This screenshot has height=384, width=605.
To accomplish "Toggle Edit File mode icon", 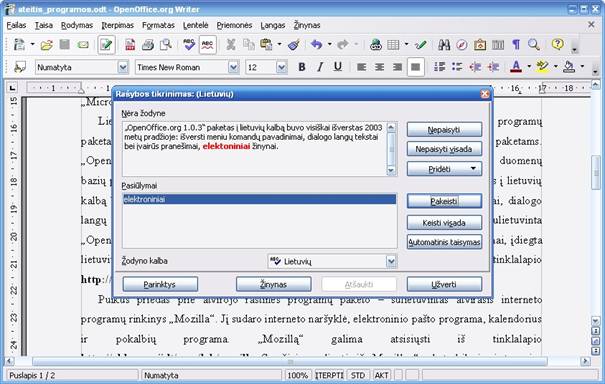I will 106,45.
